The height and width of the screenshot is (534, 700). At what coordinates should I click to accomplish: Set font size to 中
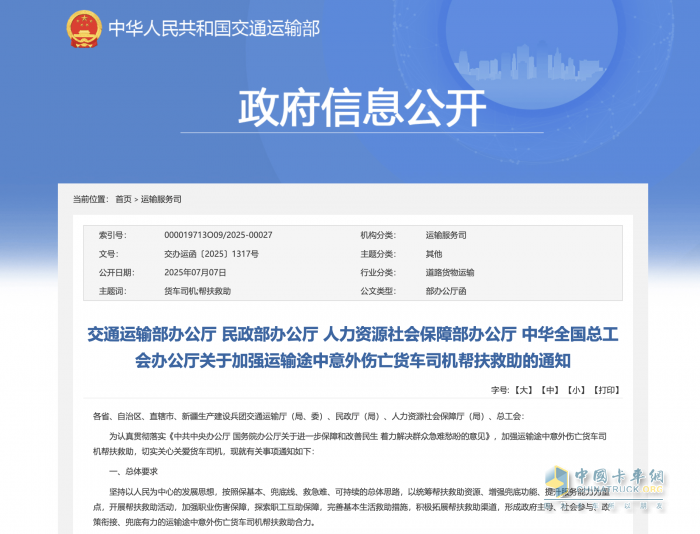(550, 389)
